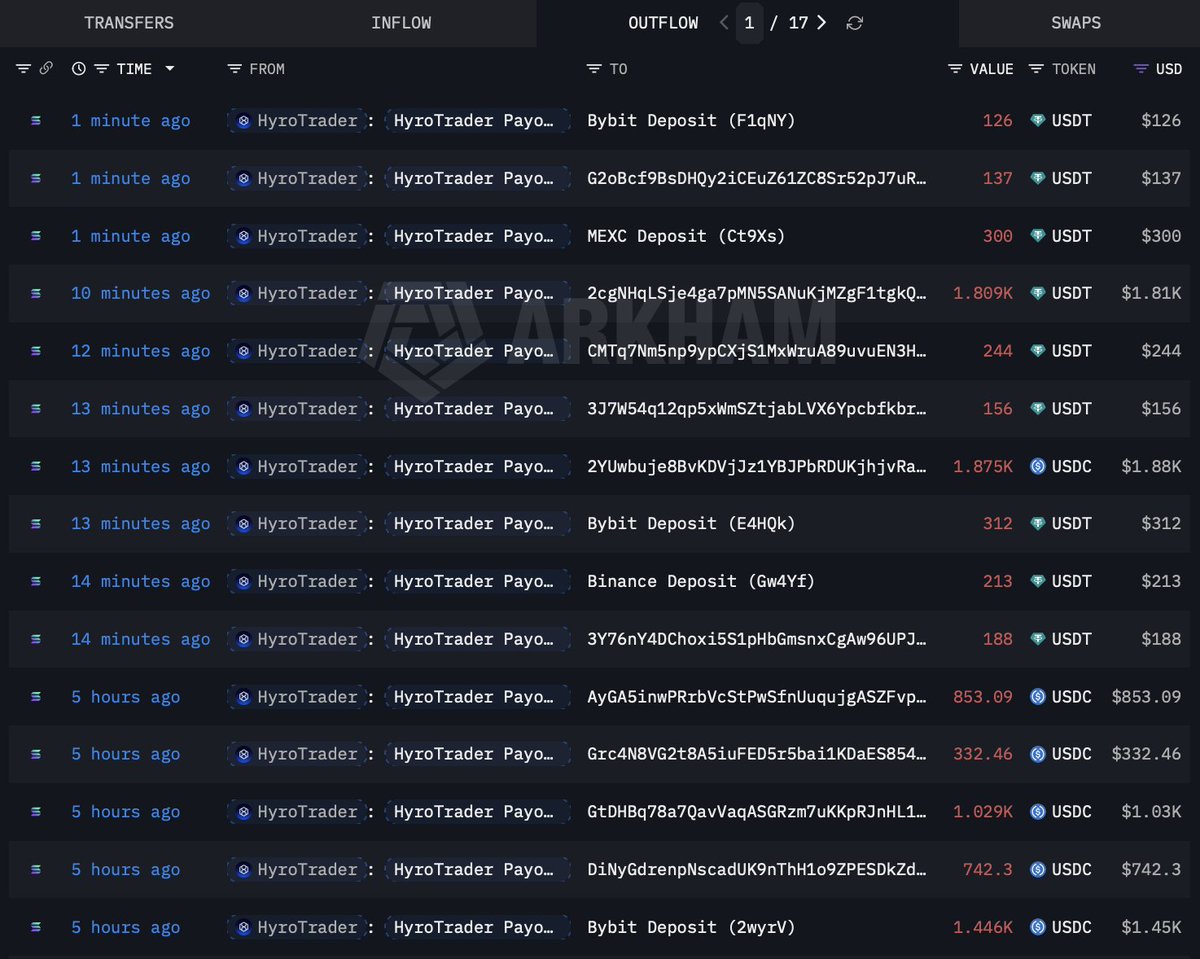Click HyroTrader Payo... label in $300 row
1200x959 pixels.
[476, 236]
